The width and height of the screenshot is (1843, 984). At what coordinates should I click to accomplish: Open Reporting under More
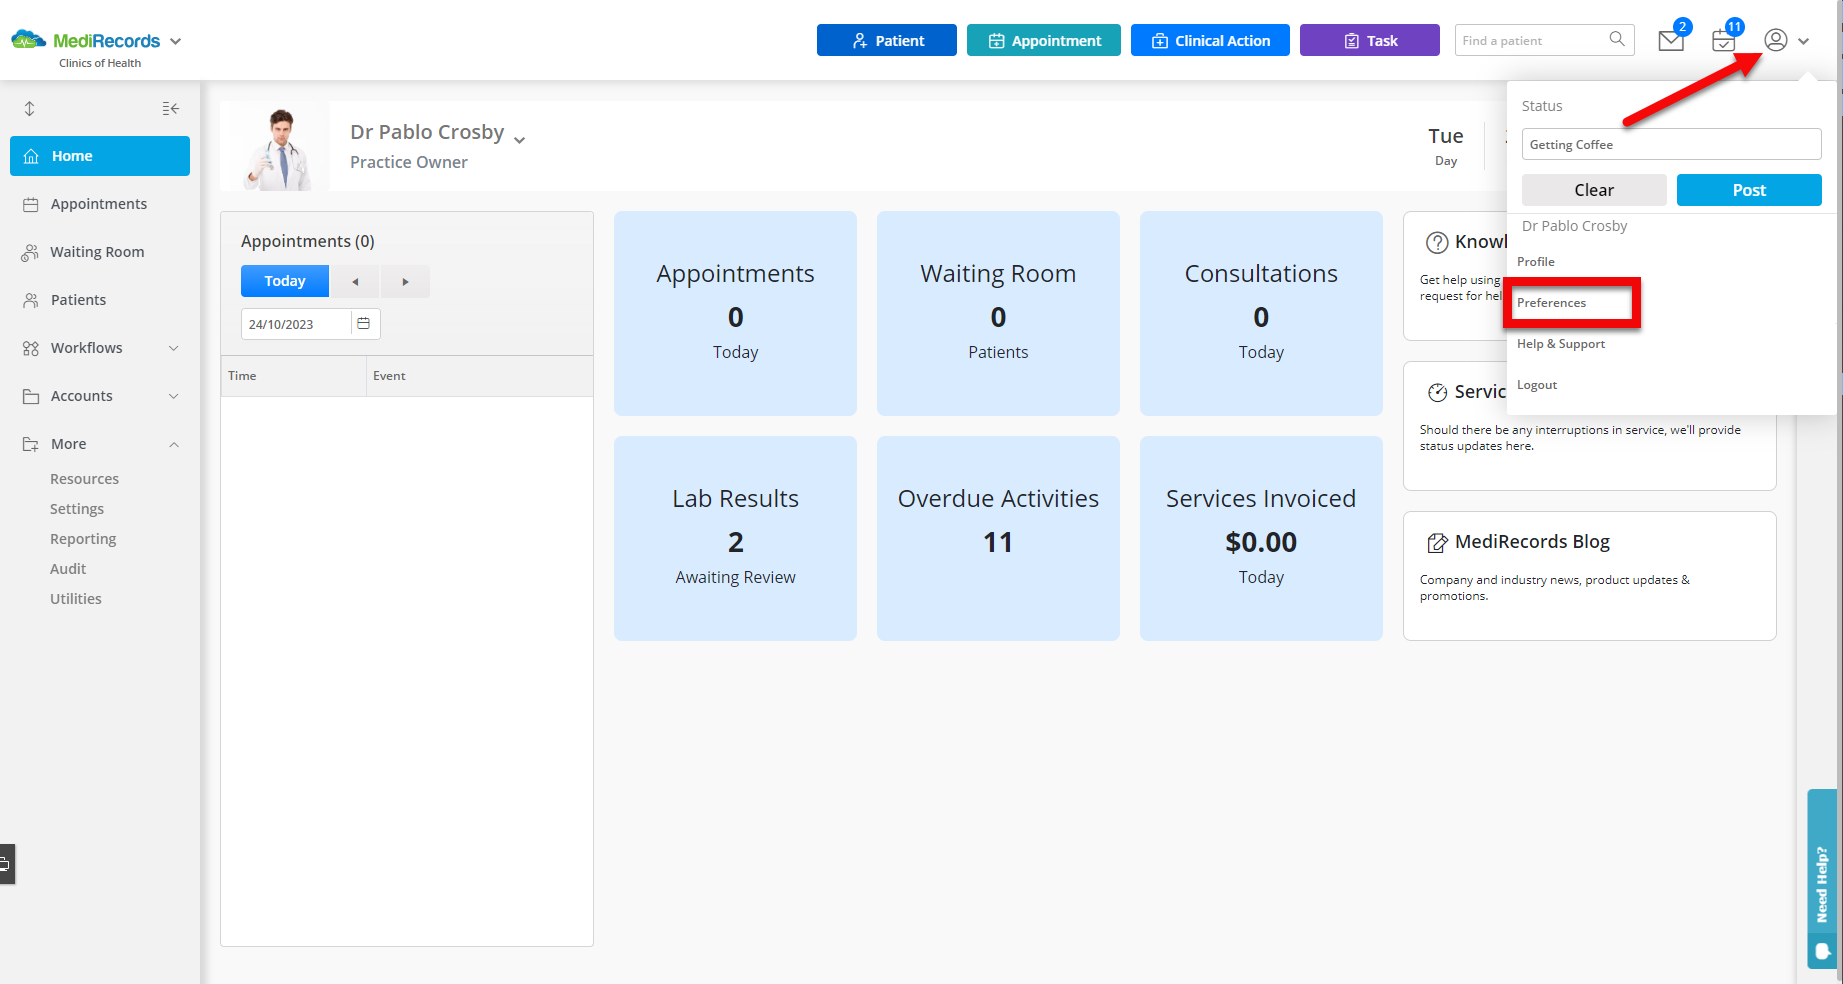83,539
